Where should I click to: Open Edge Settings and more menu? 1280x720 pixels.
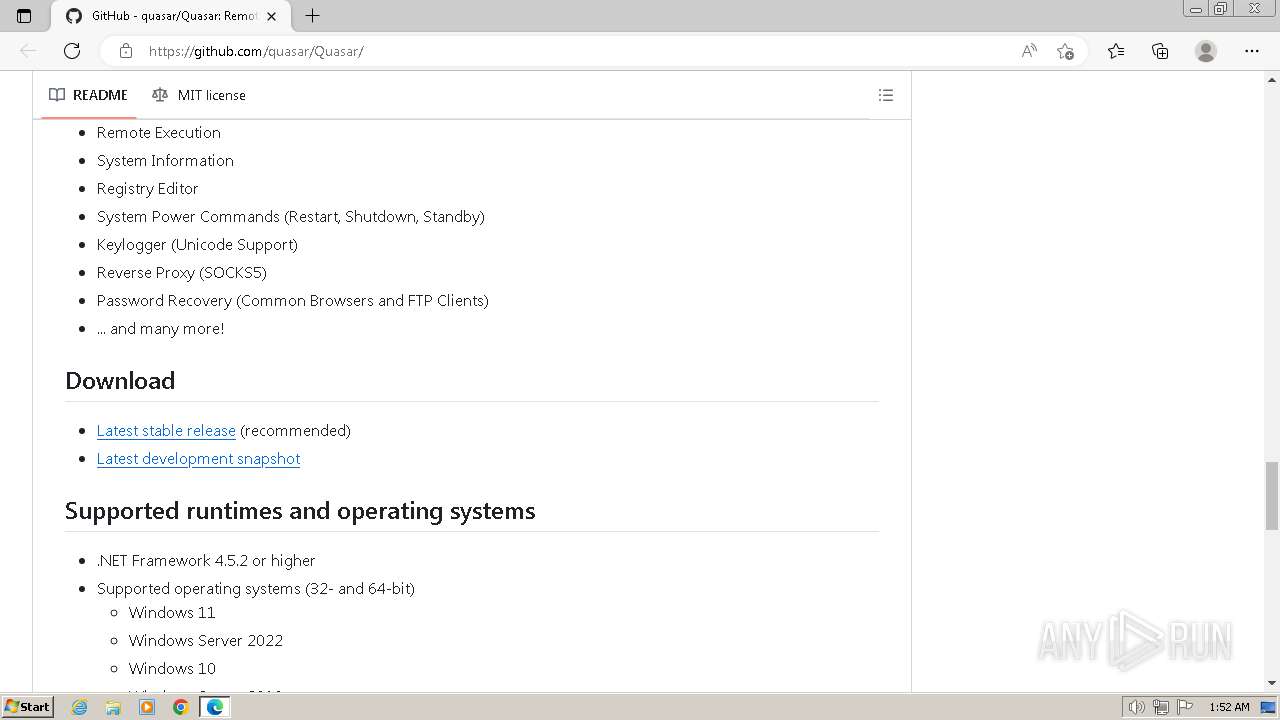pos(1252,51)
